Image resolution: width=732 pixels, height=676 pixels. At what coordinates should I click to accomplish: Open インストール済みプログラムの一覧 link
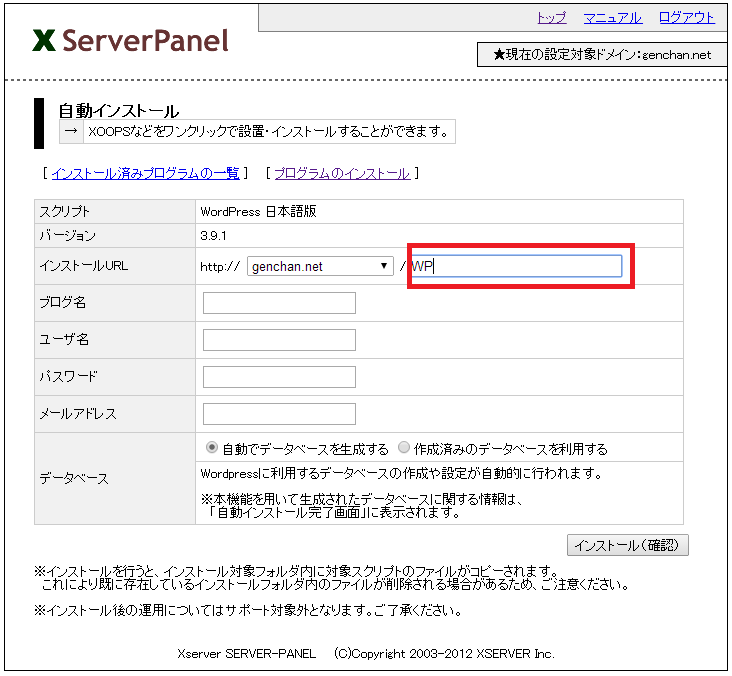click(x=145, y=173)
